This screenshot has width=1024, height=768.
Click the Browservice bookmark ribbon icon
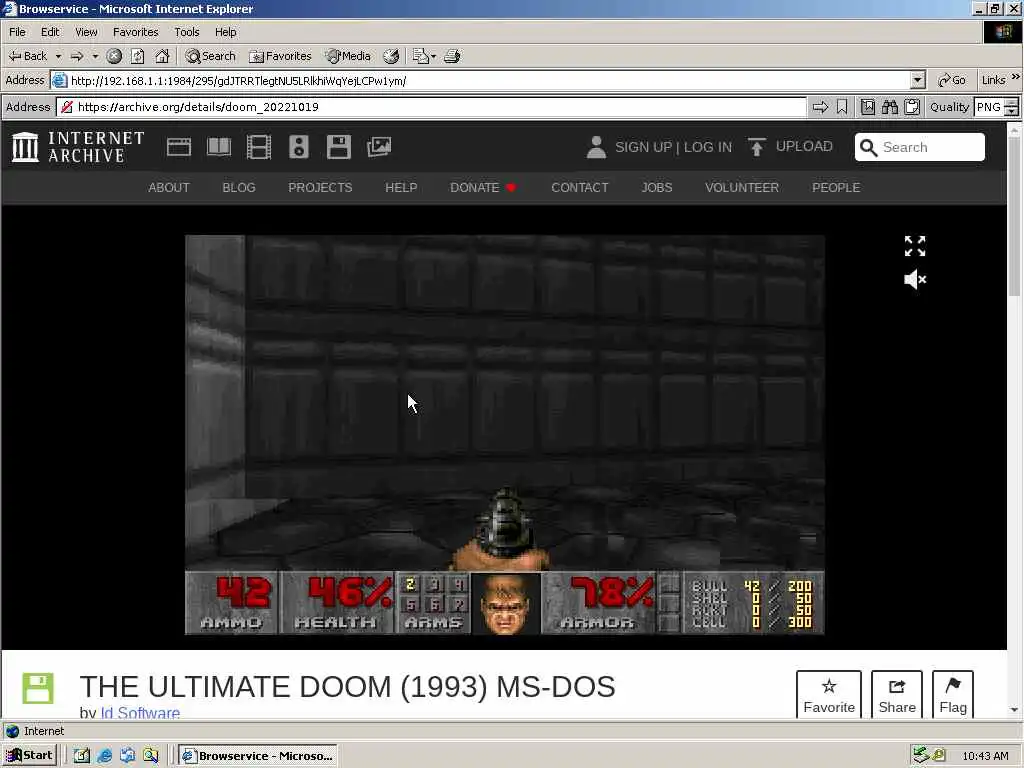tap(842, 107)
